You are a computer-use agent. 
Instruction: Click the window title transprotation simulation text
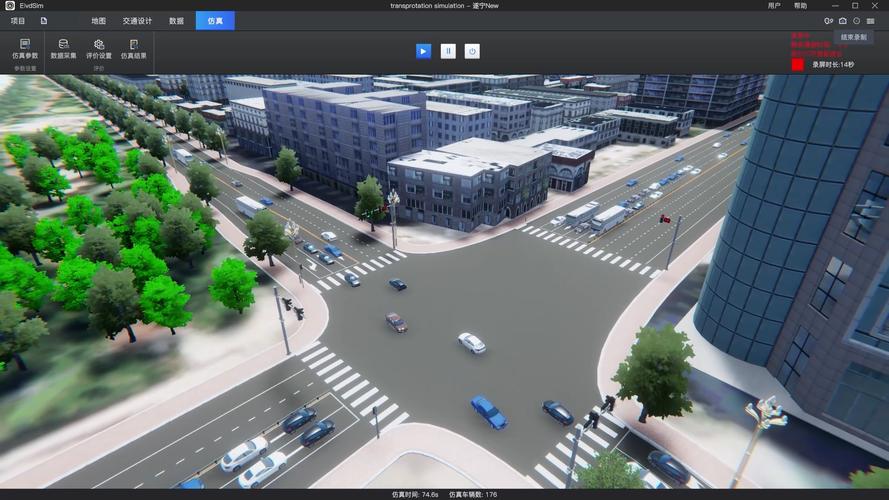(427, 6)
